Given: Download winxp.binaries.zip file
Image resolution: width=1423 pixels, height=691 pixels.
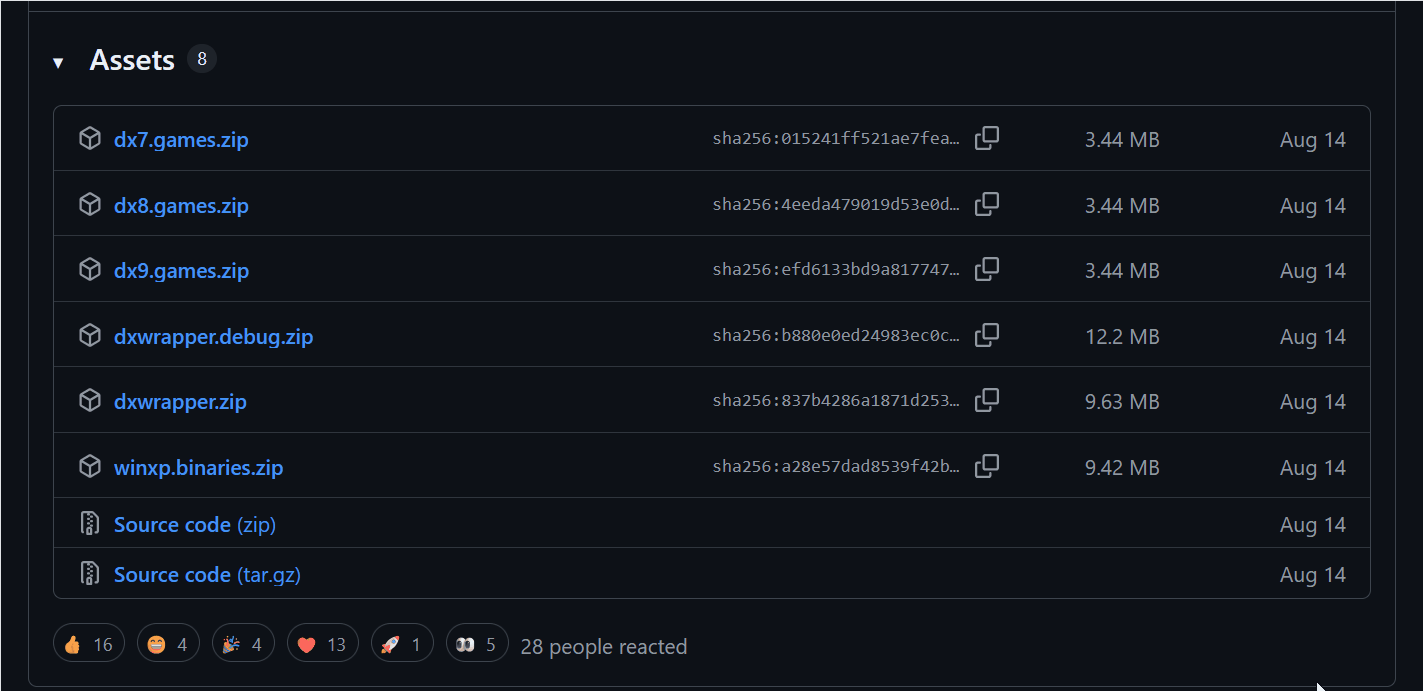Looking at the screenshot, I should coord(198,468).
